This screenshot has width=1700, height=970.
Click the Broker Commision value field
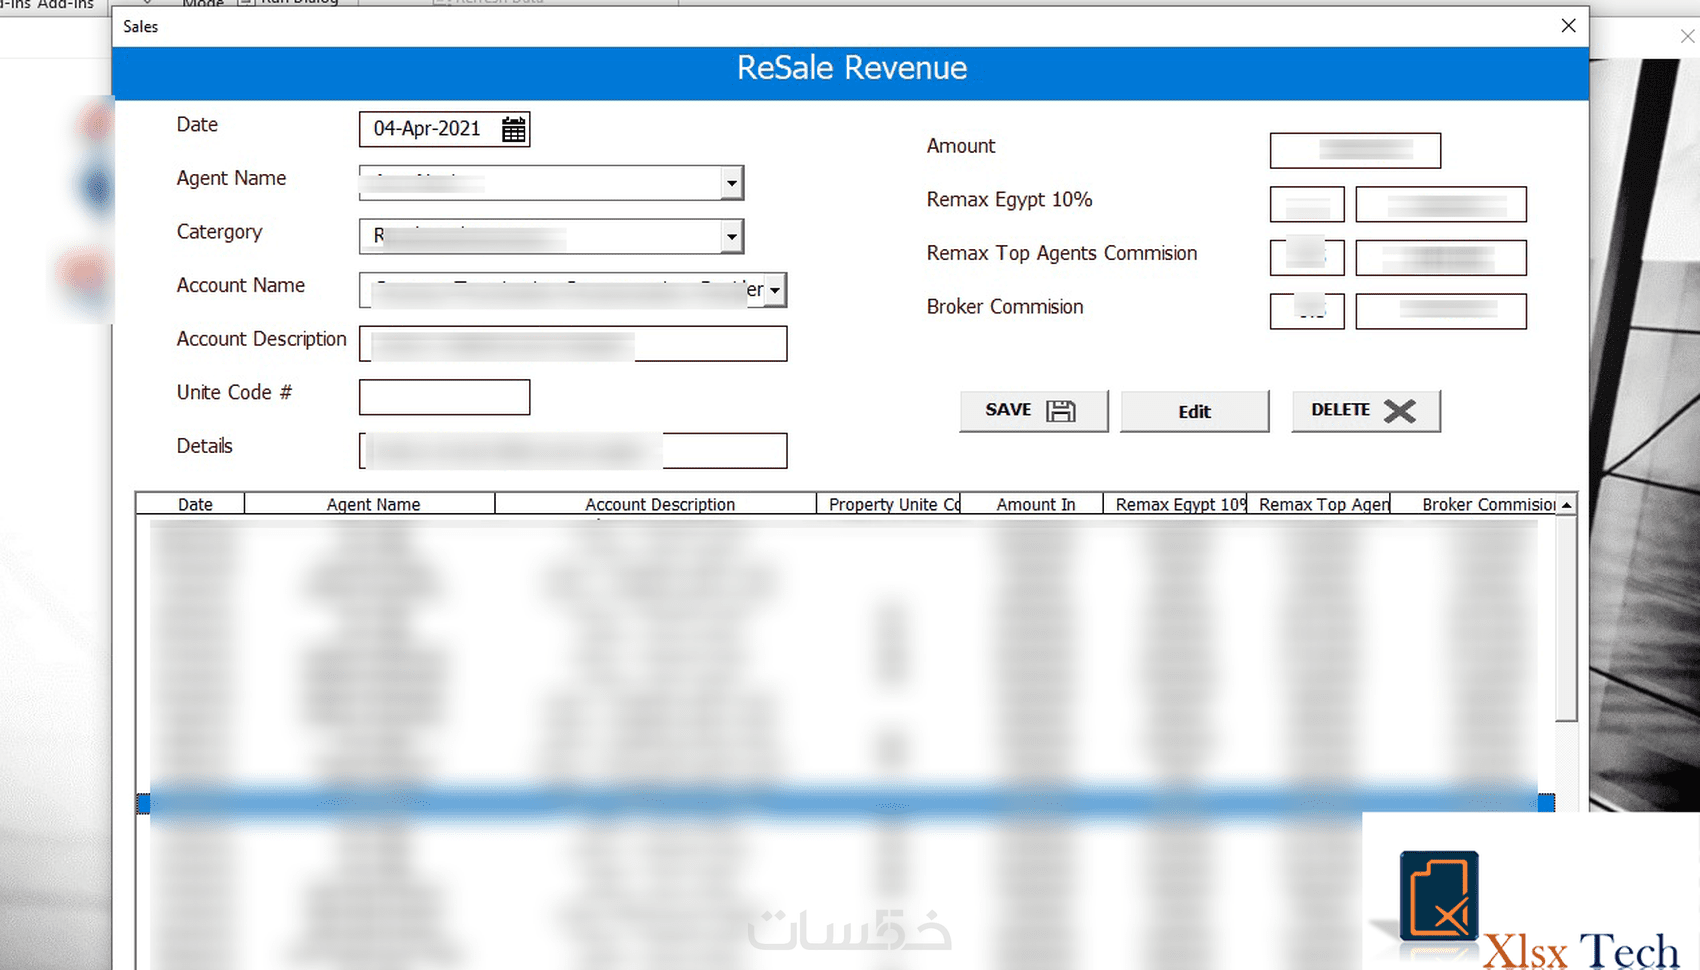click(x=1441, y=312)
